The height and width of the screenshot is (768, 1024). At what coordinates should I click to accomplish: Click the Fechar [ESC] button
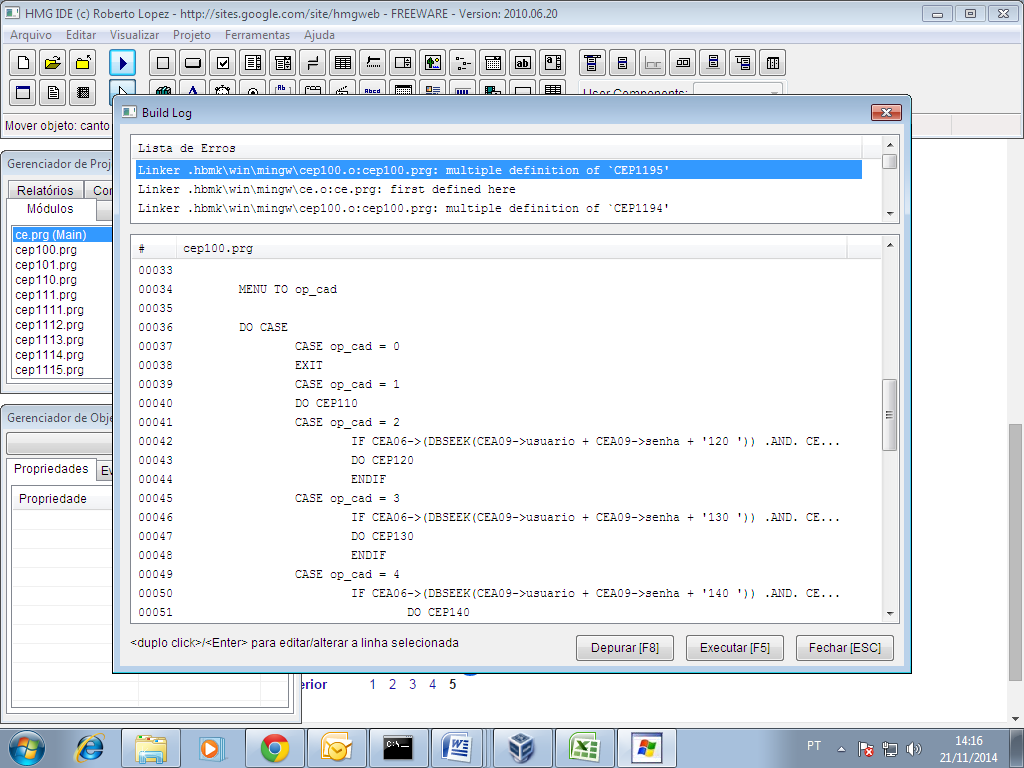point(845,648)
